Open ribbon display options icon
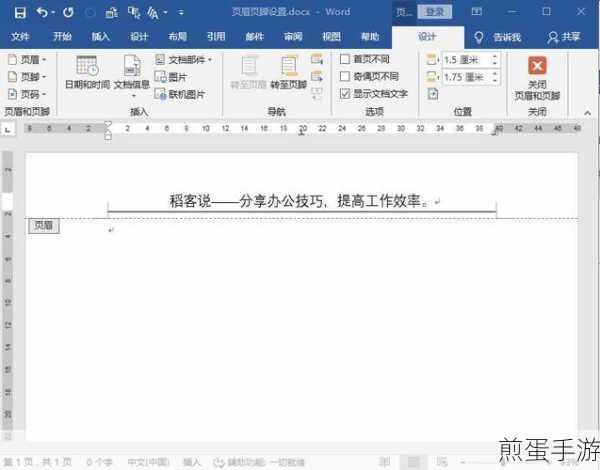The width and height of the screenshot is (600, 470). pos(476,12)
